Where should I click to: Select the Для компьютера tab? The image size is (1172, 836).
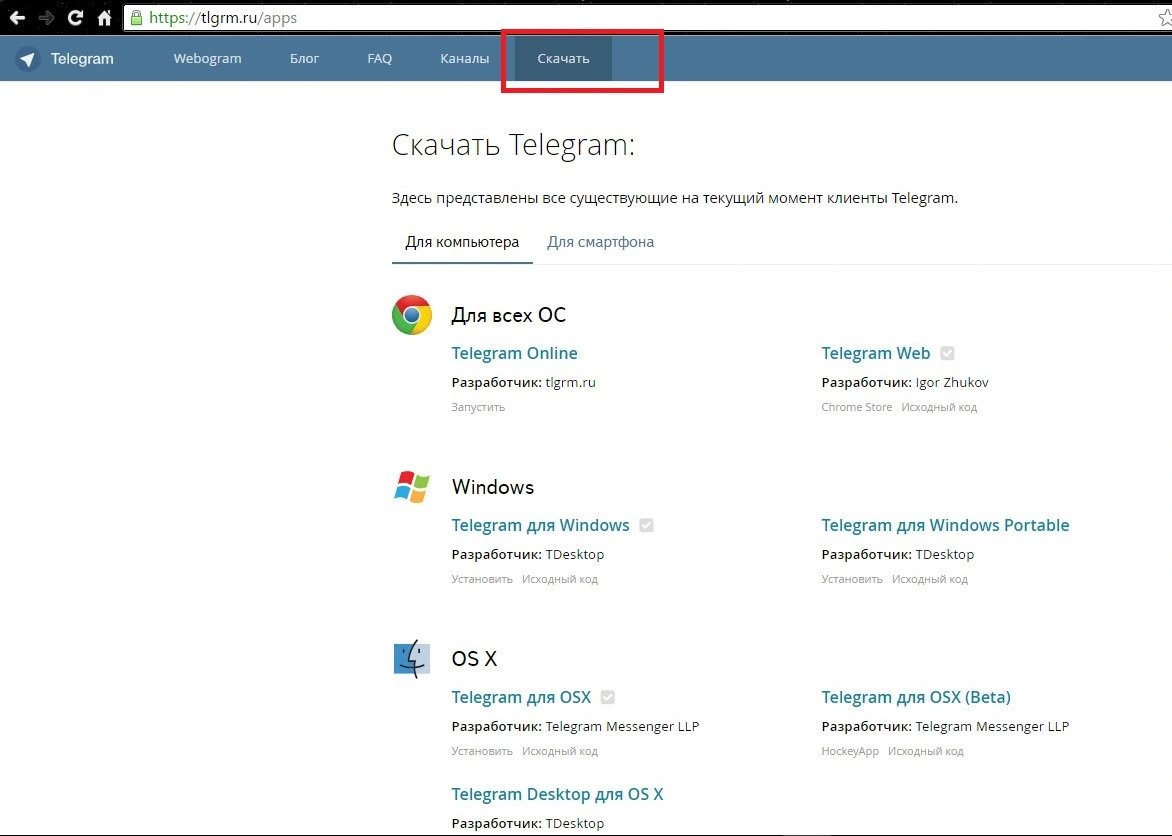(x=462, y=242)
